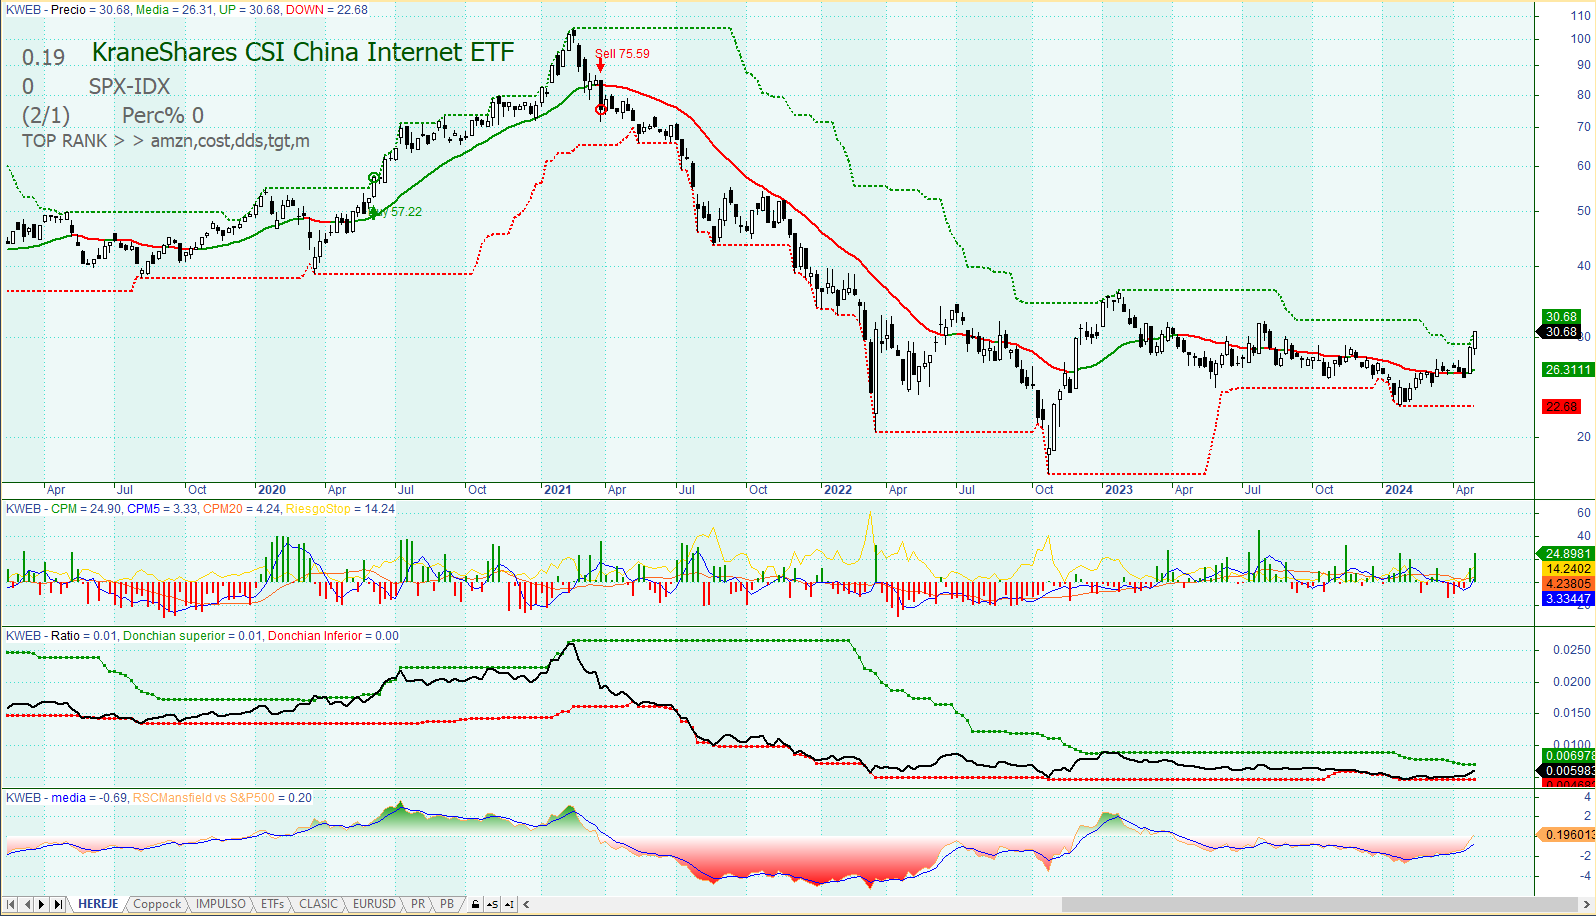Click the horizontal scrollbar thumb at bottom
Screen dimensions: 1596x916
click(1318, 904)
